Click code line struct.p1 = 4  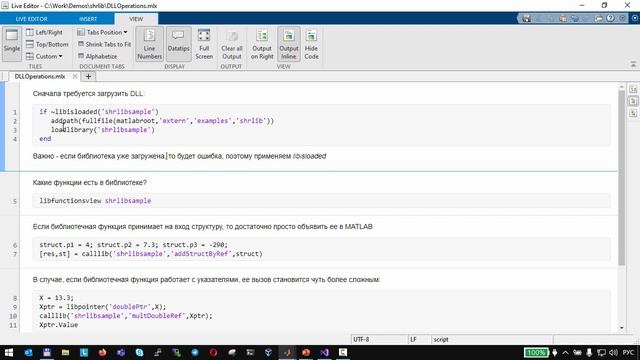[133, 245]
